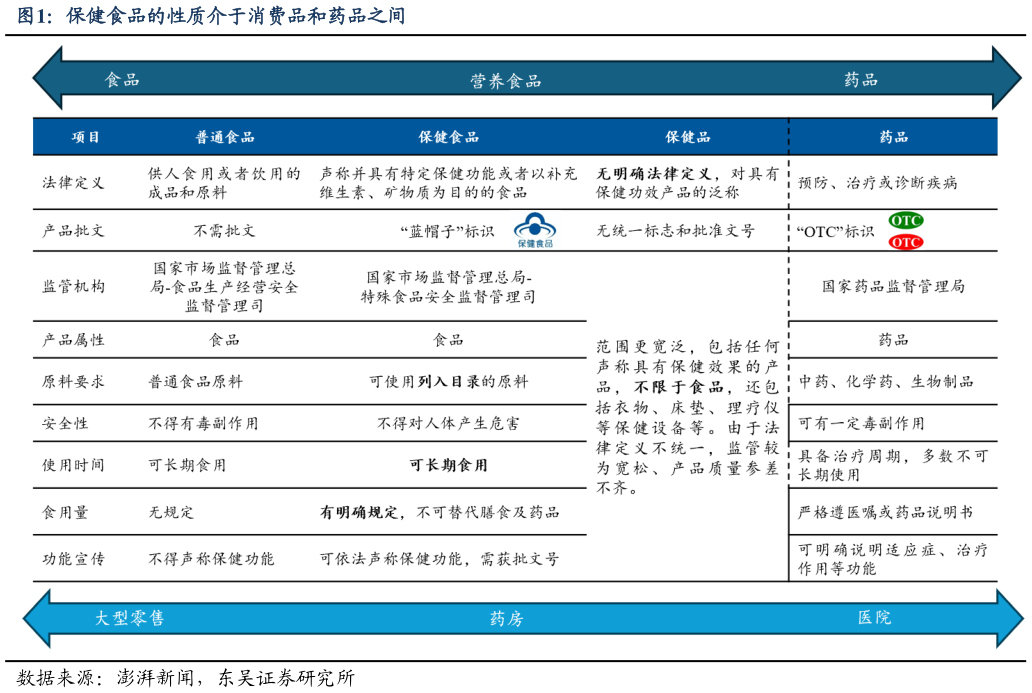Click the red OTC badge

coord(906,242)
